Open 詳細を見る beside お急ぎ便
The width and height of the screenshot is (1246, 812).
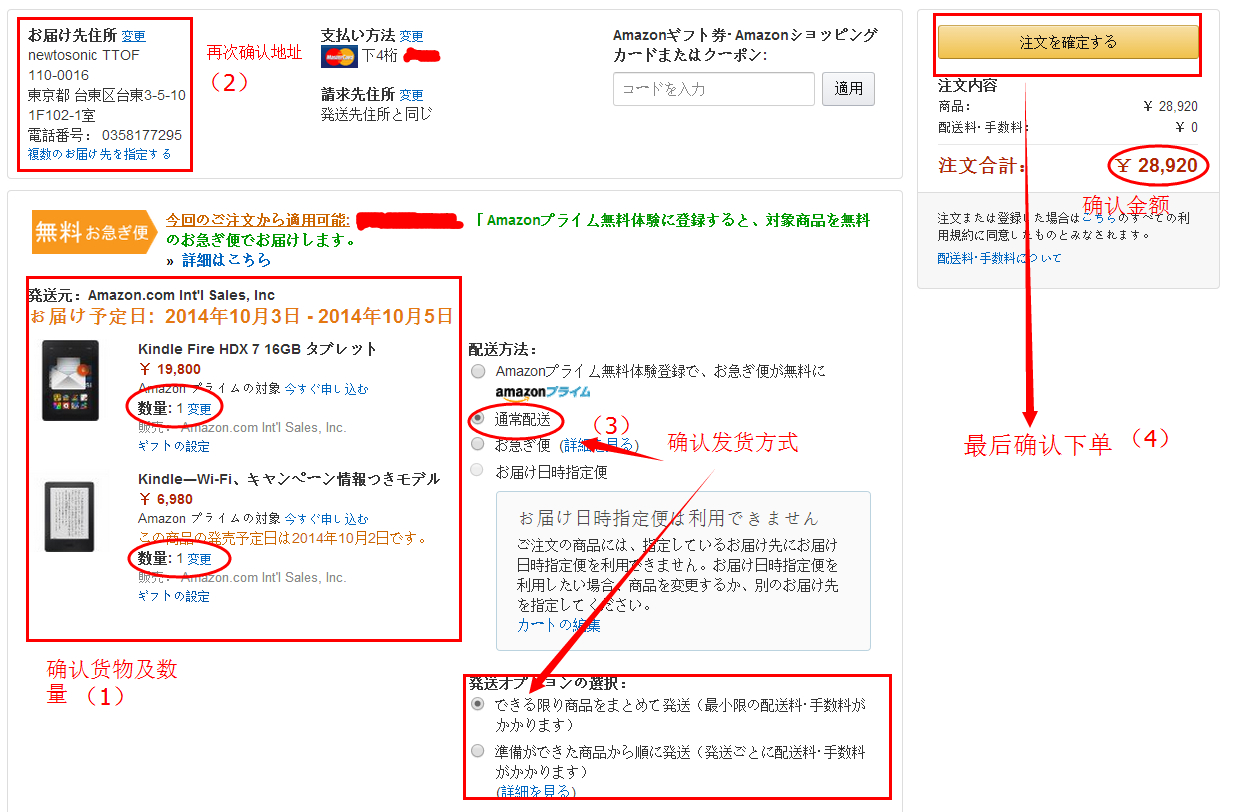[x=602, y=444]
